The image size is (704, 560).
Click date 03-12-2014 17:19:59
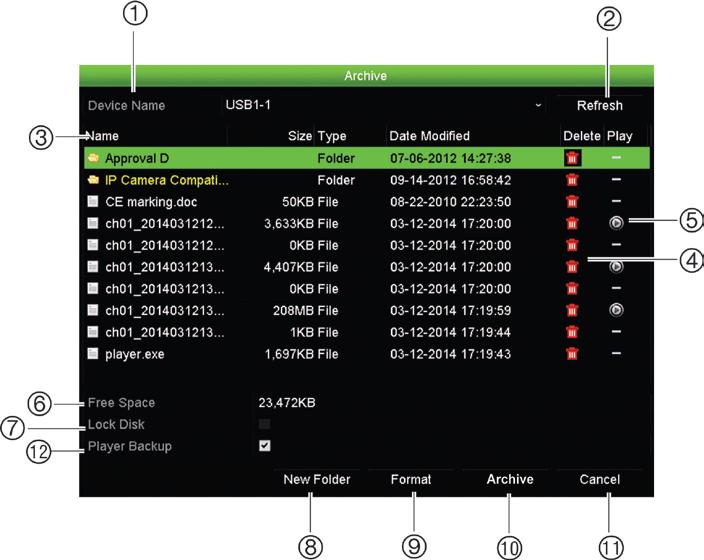point(450,310)
